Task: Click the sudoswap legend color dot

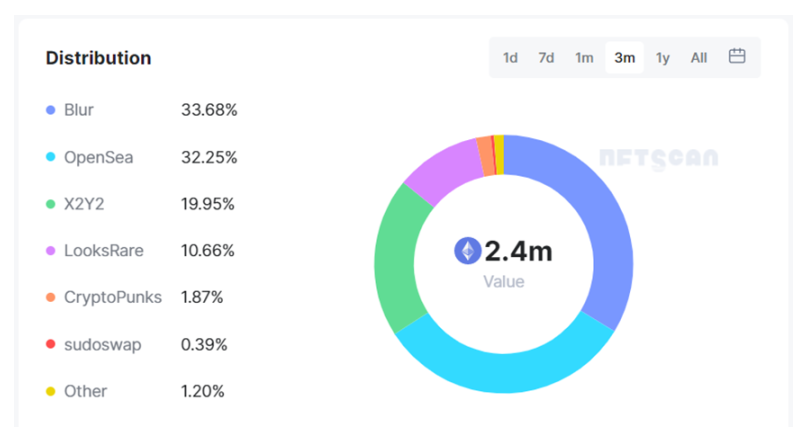Action: tap(50, 344)
